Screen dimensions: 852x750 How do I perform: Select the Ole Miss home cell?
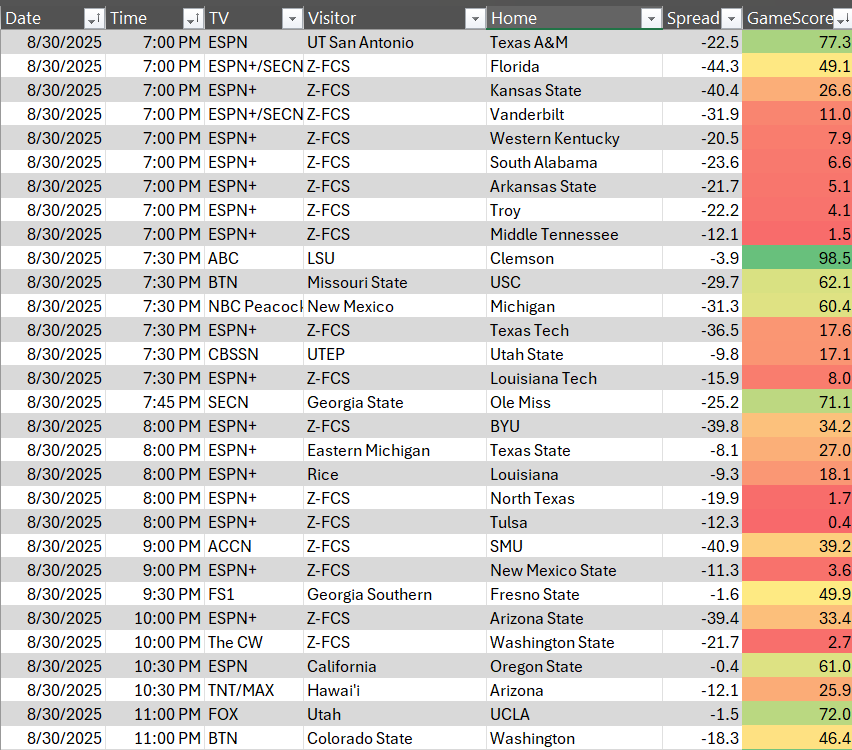574,402
